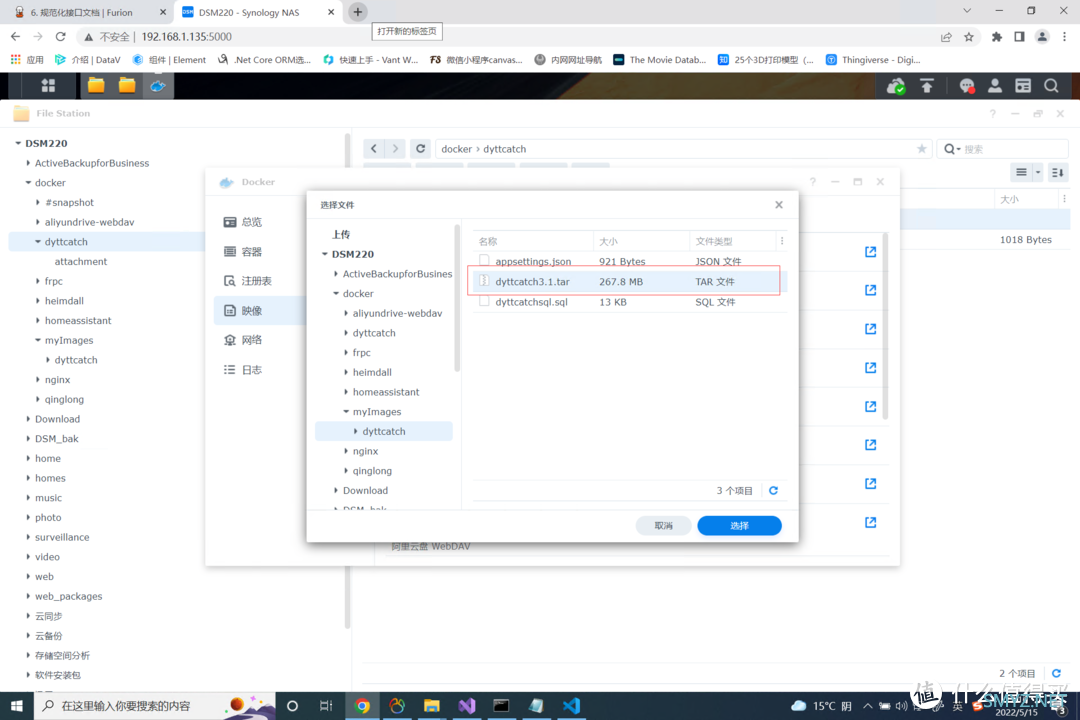Open The Movie Database bookmark
The height and width of the screenshot is (720, 1080).
[x=660, y=60]
